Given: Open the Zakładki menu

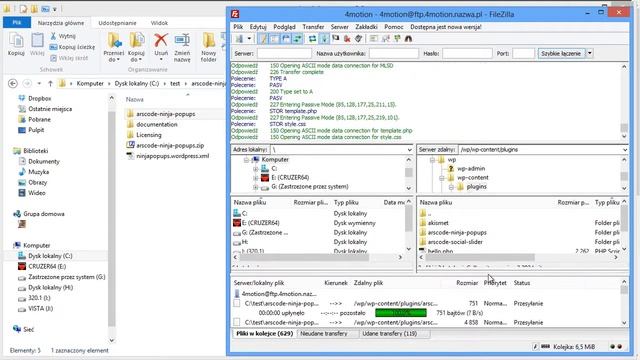Looking at the screenshot, I should tap(367, 27).
